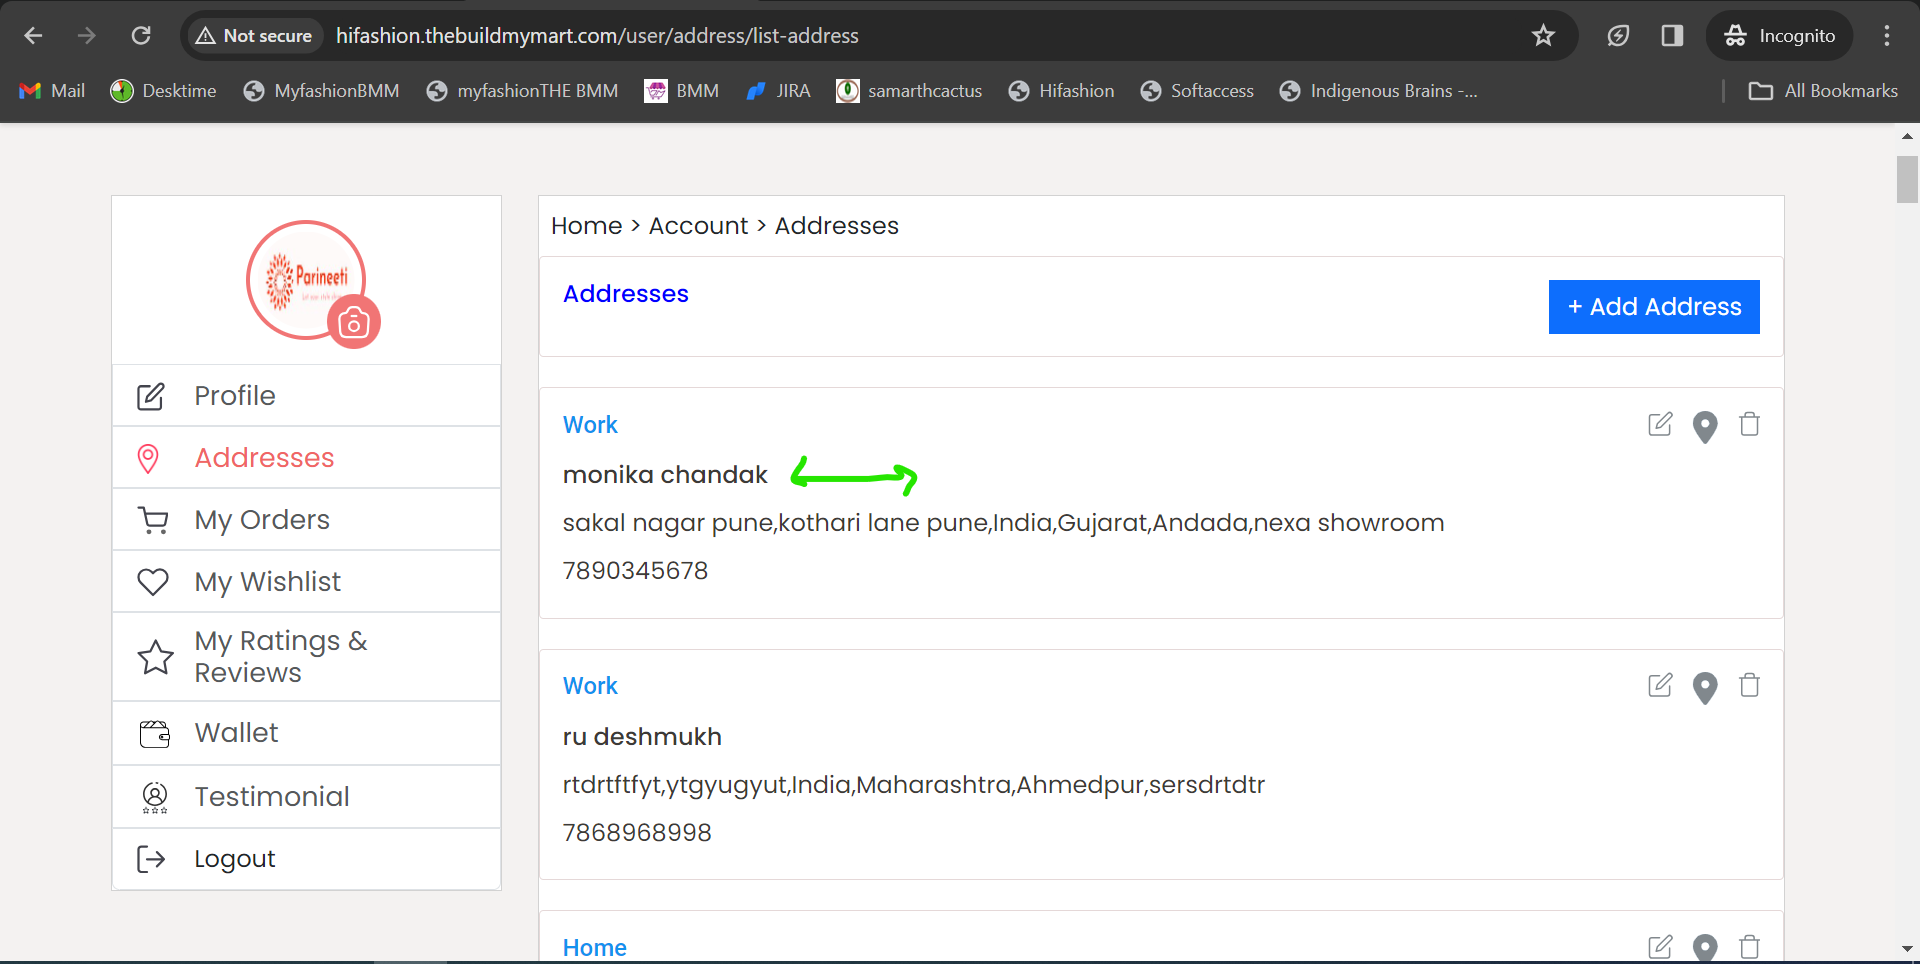
Task: Open BMM bookmark
Action: 682,91
